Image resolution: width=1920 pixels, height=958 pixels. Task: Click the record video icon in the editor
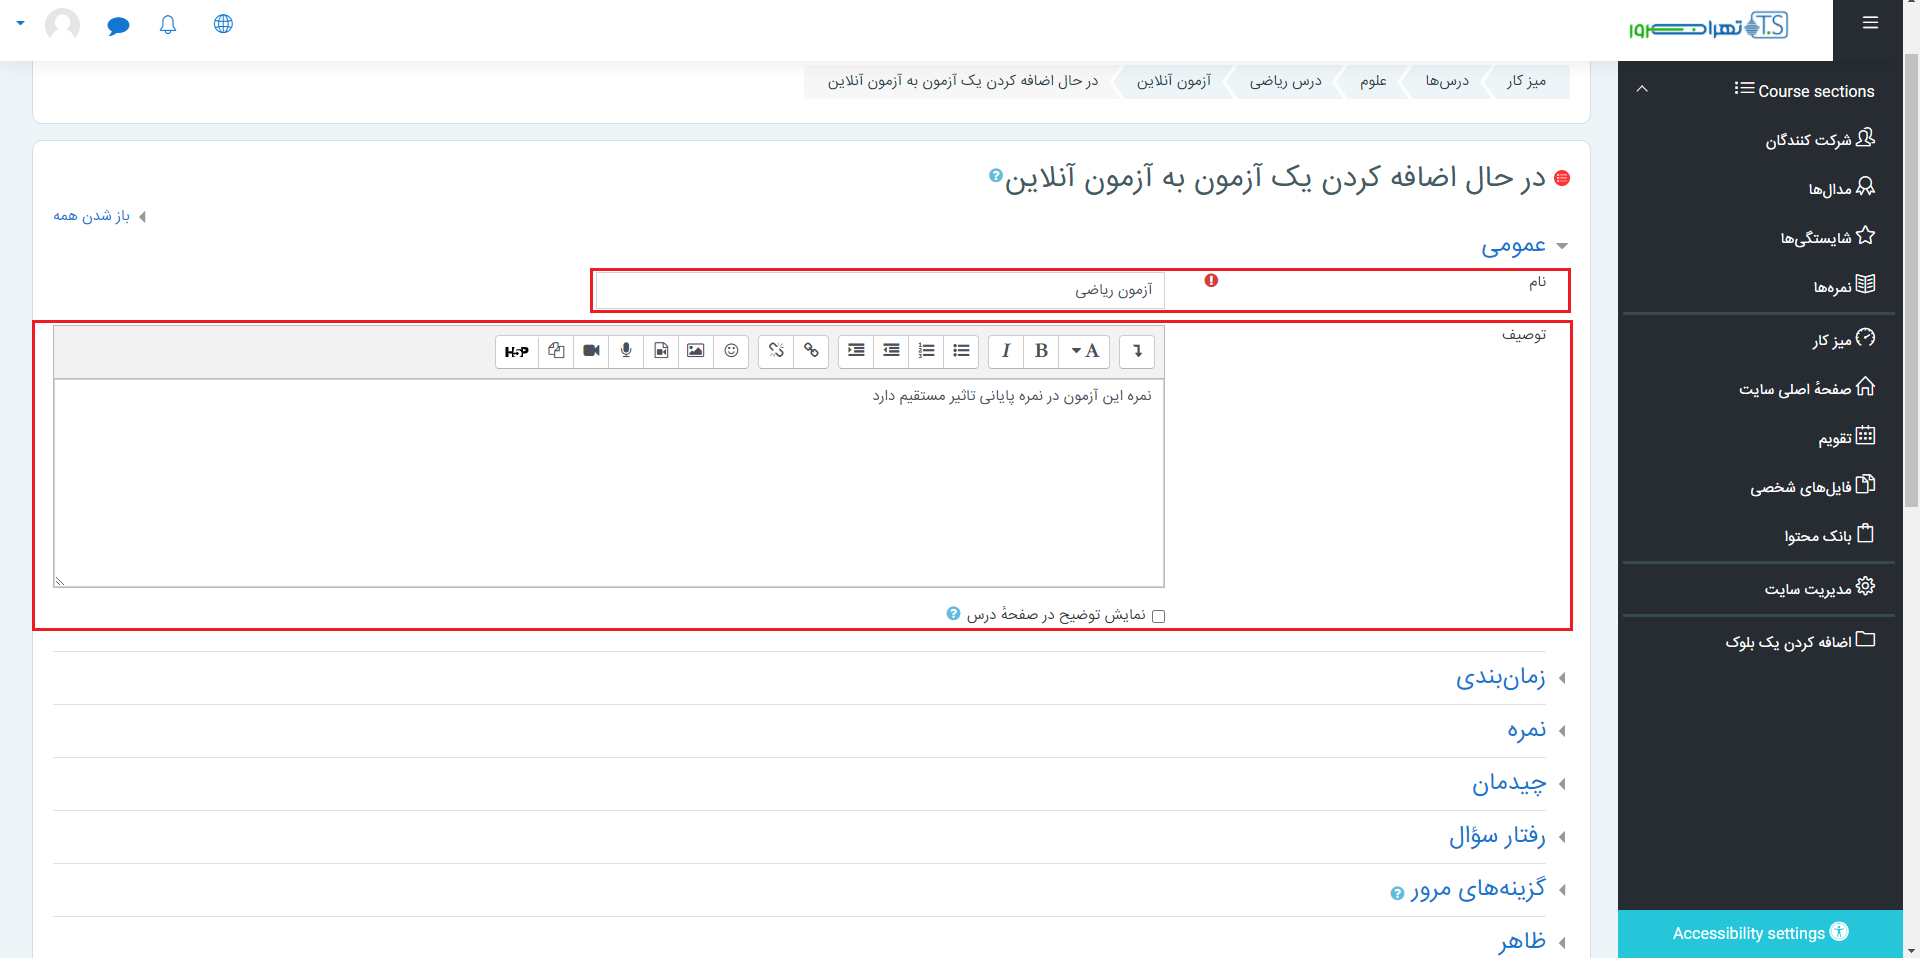pos(591,351)
